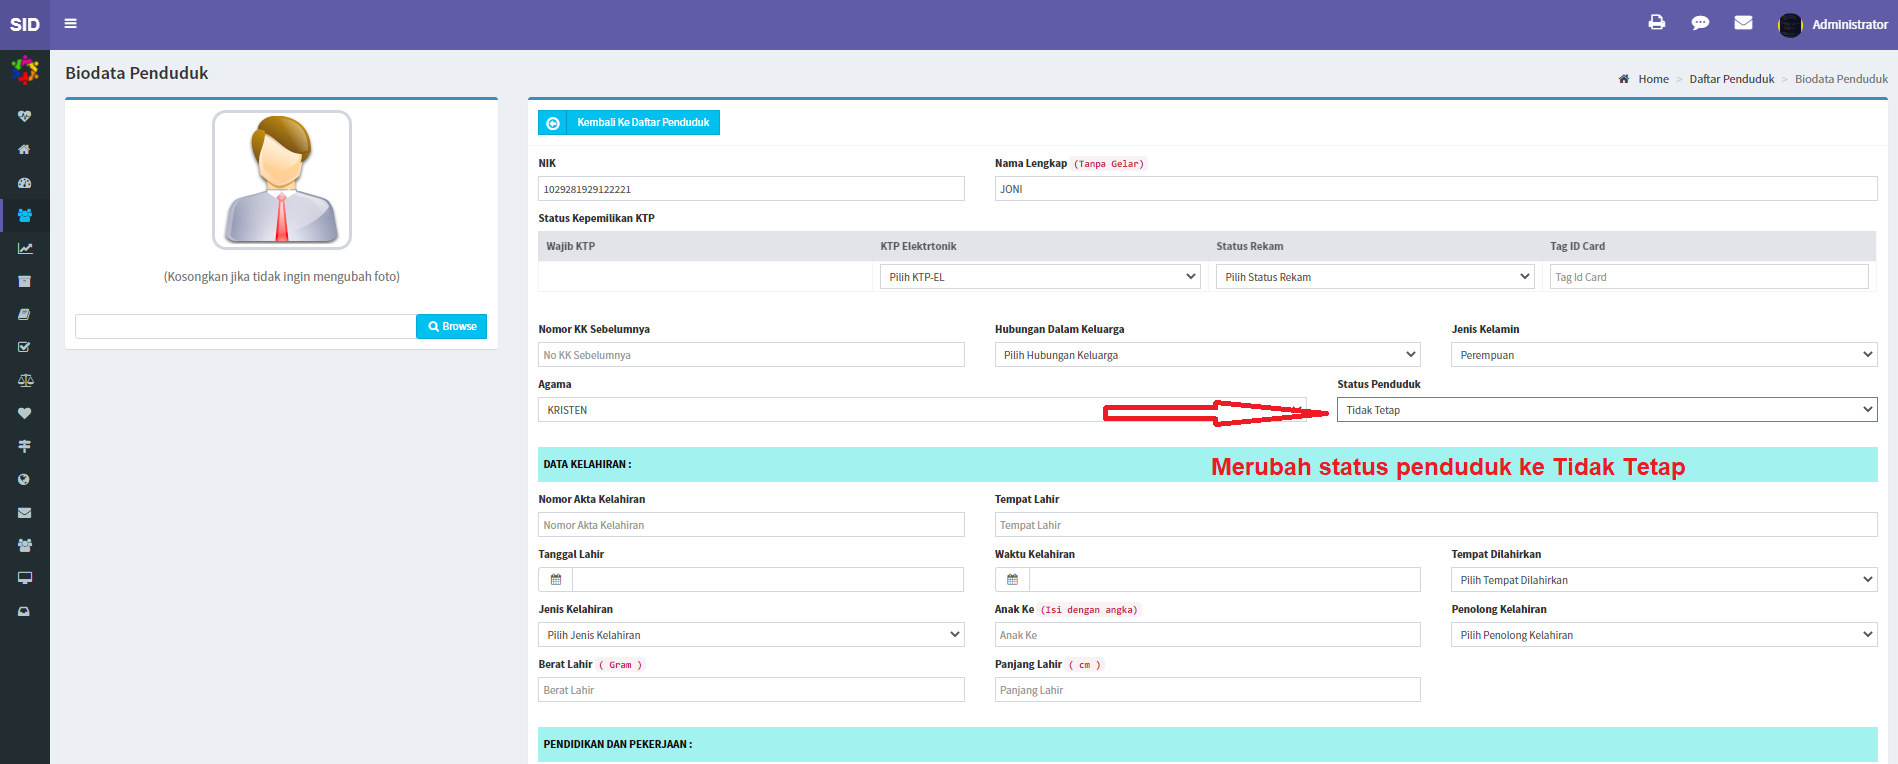Click the Anak Ke input field
The width and height of the screenshot is (1898, 764).
click(x=1207, y=635)
